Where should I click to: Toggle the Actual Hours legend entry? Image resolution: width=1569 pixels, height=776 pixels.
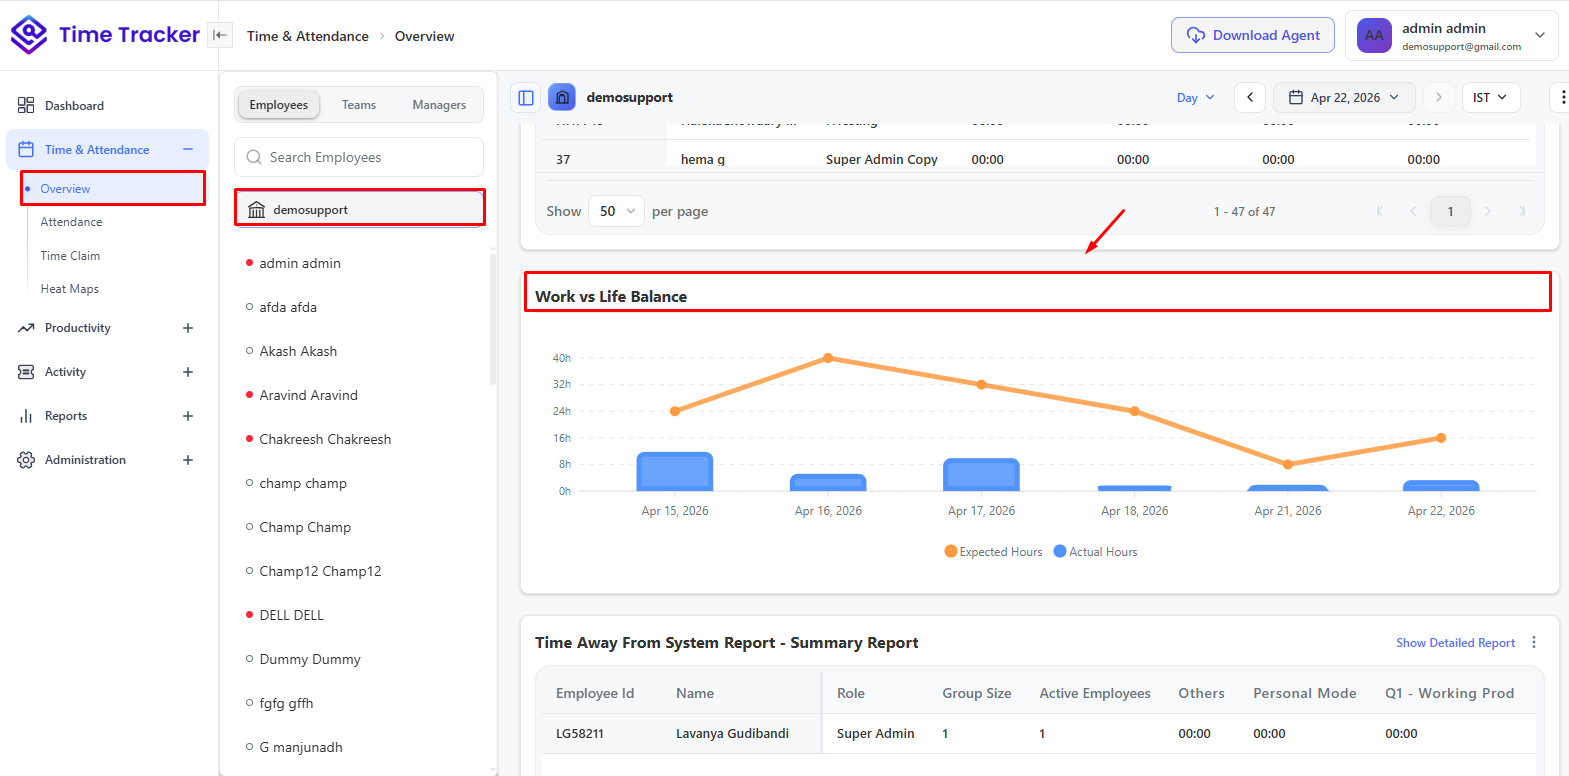point(1096,552)
